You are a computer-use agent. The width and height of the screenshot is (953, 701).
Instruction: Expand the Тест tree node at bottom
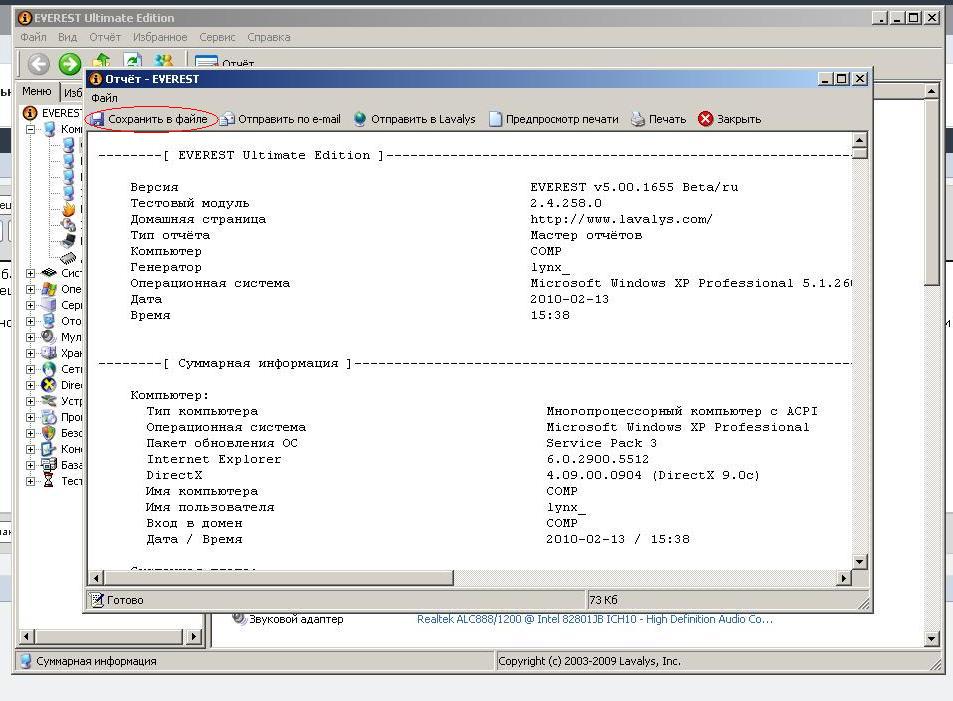point(31,481)
